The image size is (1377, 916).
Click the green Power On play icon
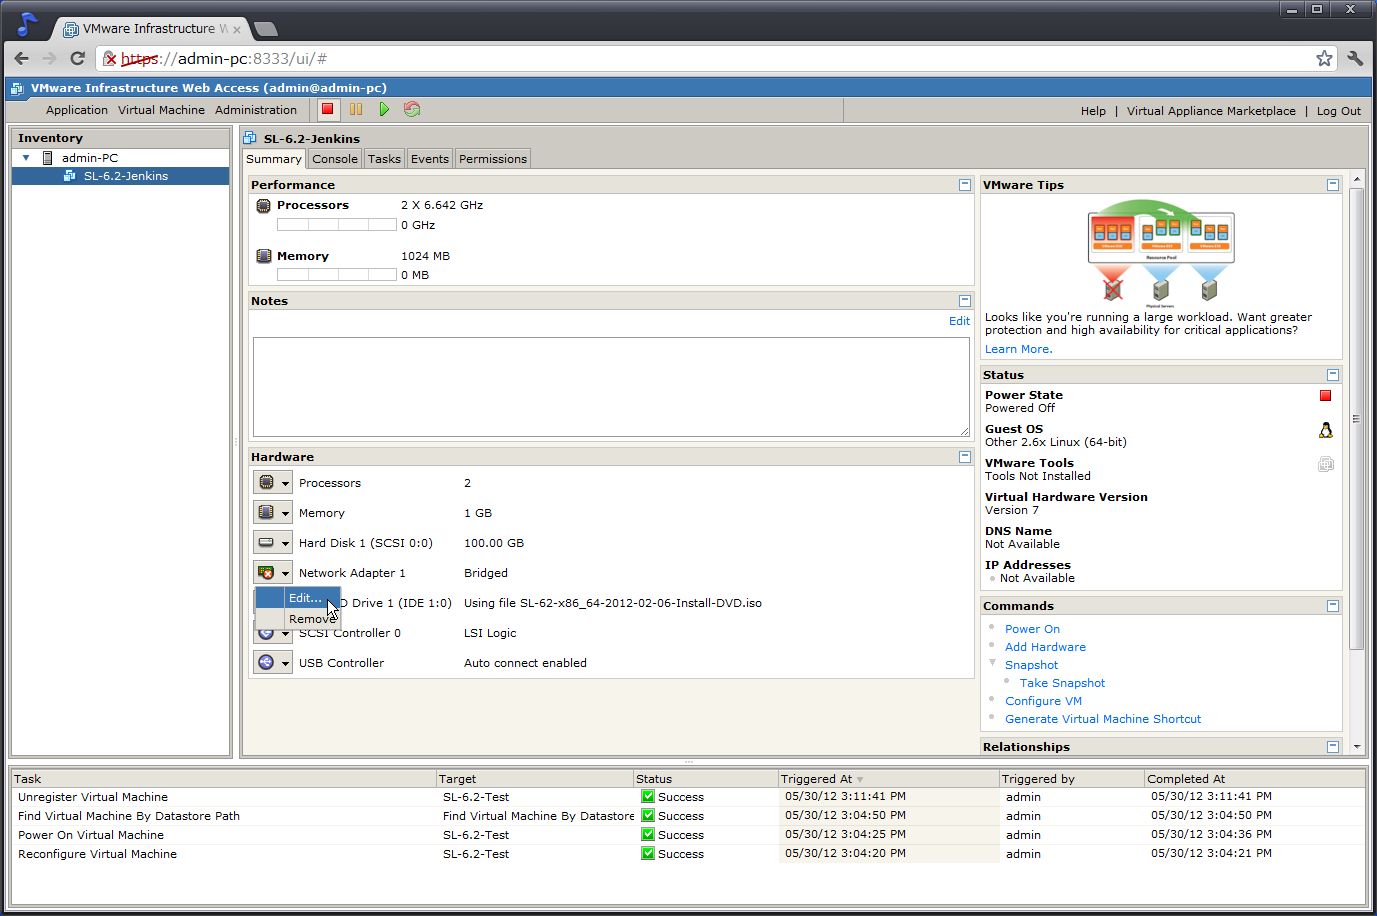pyautogui.click(x=384, y=109)
